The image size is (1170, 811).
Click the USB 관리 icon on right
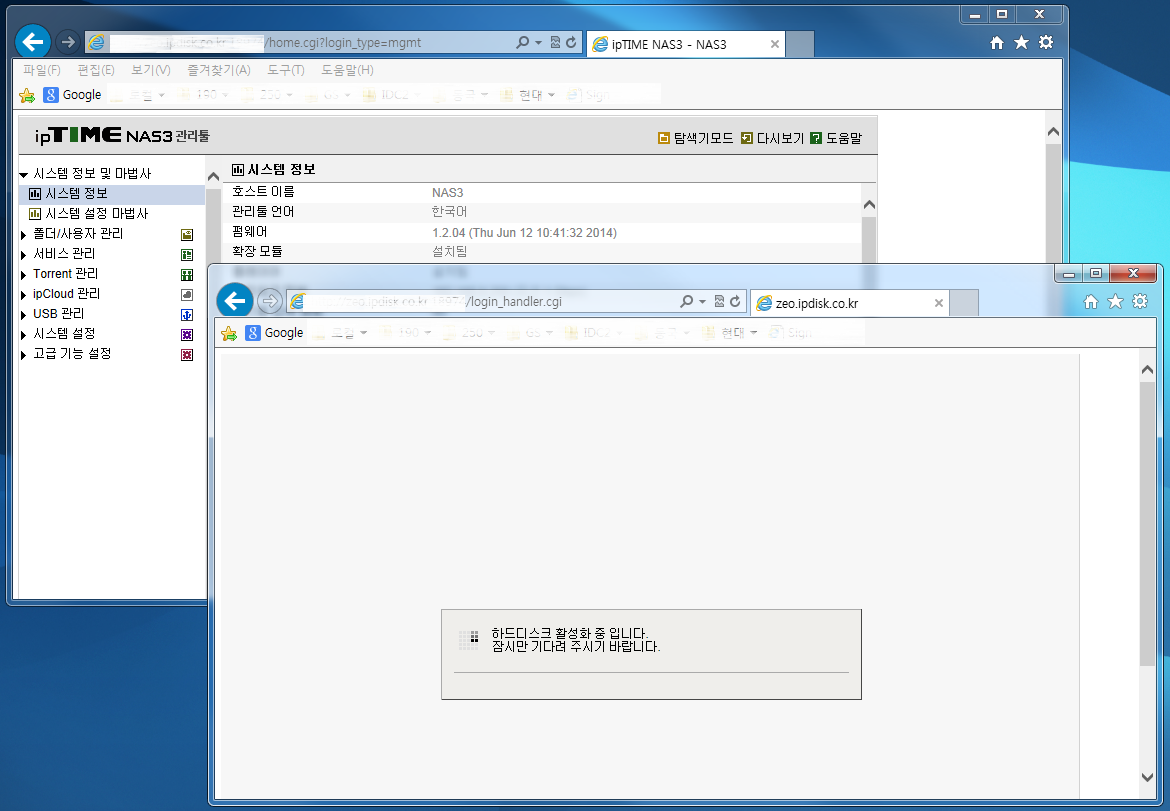tap(187, 315)
